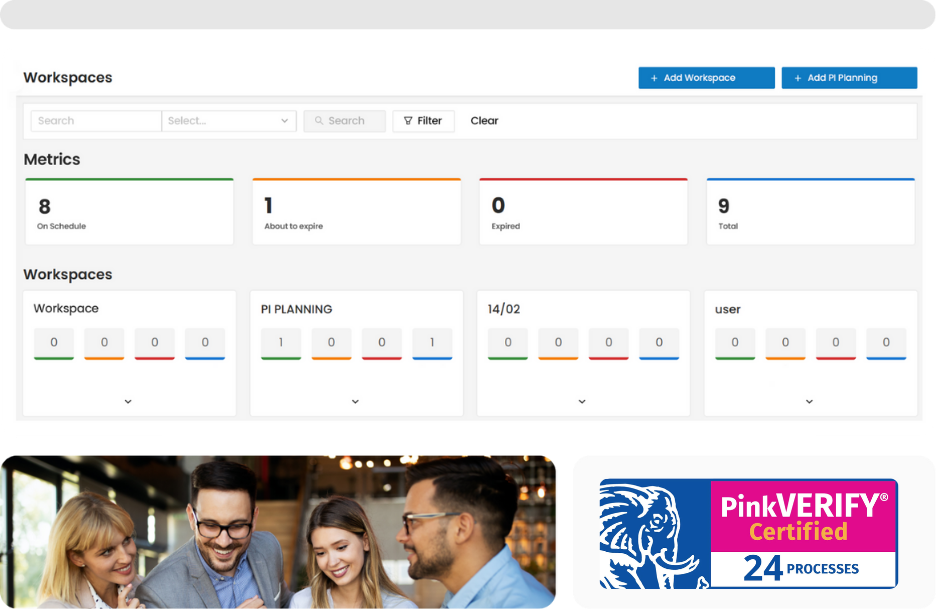The width and height of the screenshot is (937, 609).
Task: Expand the PI PLANNING card chevron
Action: (355, 402)
